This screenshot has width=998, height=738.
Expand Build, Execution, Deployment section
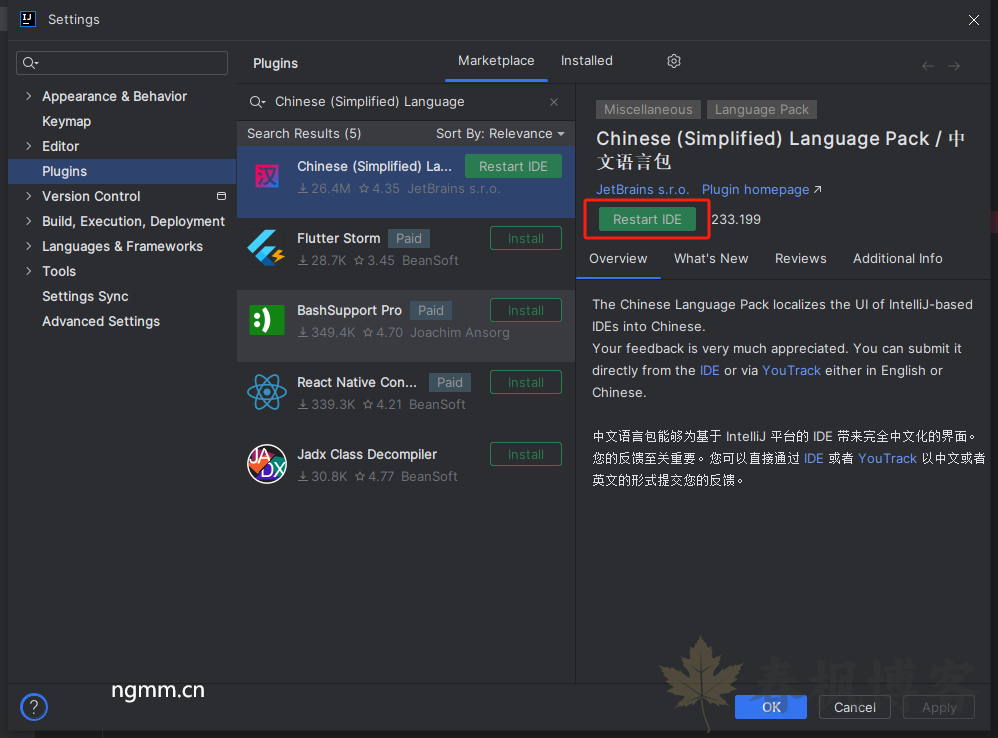point(28,221)
